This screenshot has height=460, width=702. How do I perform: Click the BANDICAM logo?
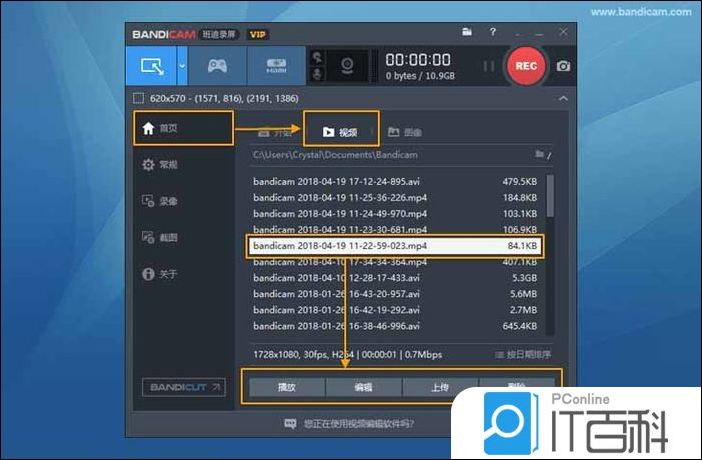(x=164, y=34)
